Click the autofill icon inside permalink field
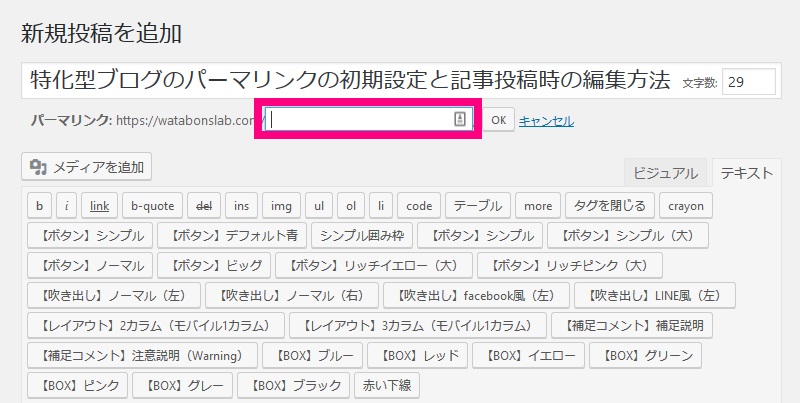The width and height of the screenshot is (800, 403). tap(460, 119)
